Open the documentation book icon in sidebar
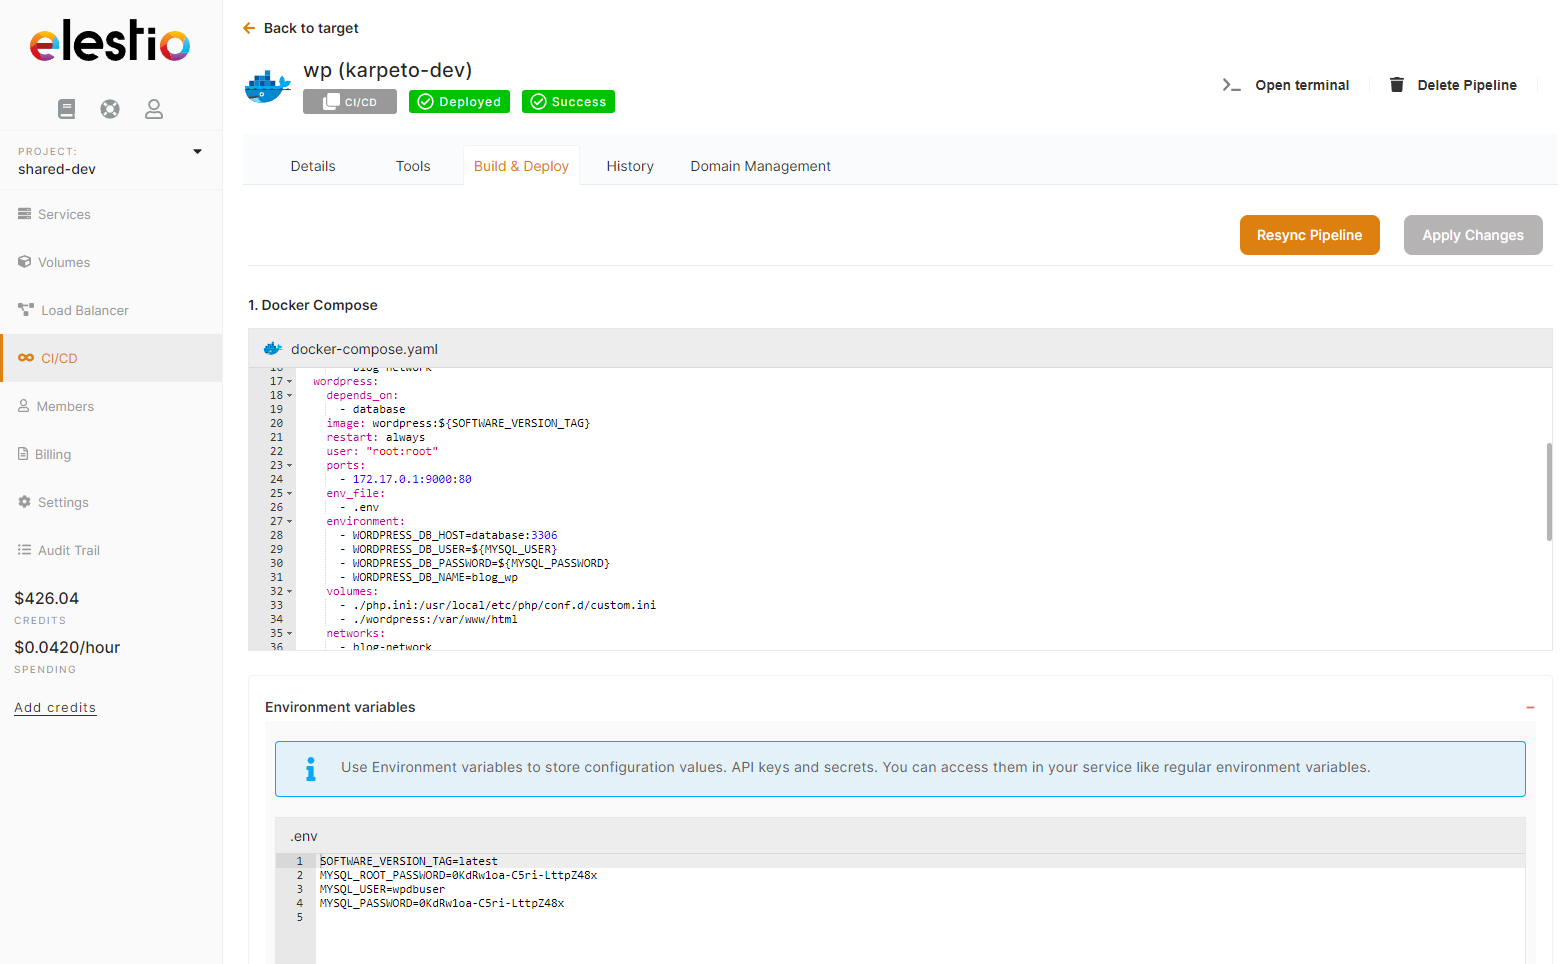1564x964 pixels. click(66, 109)
